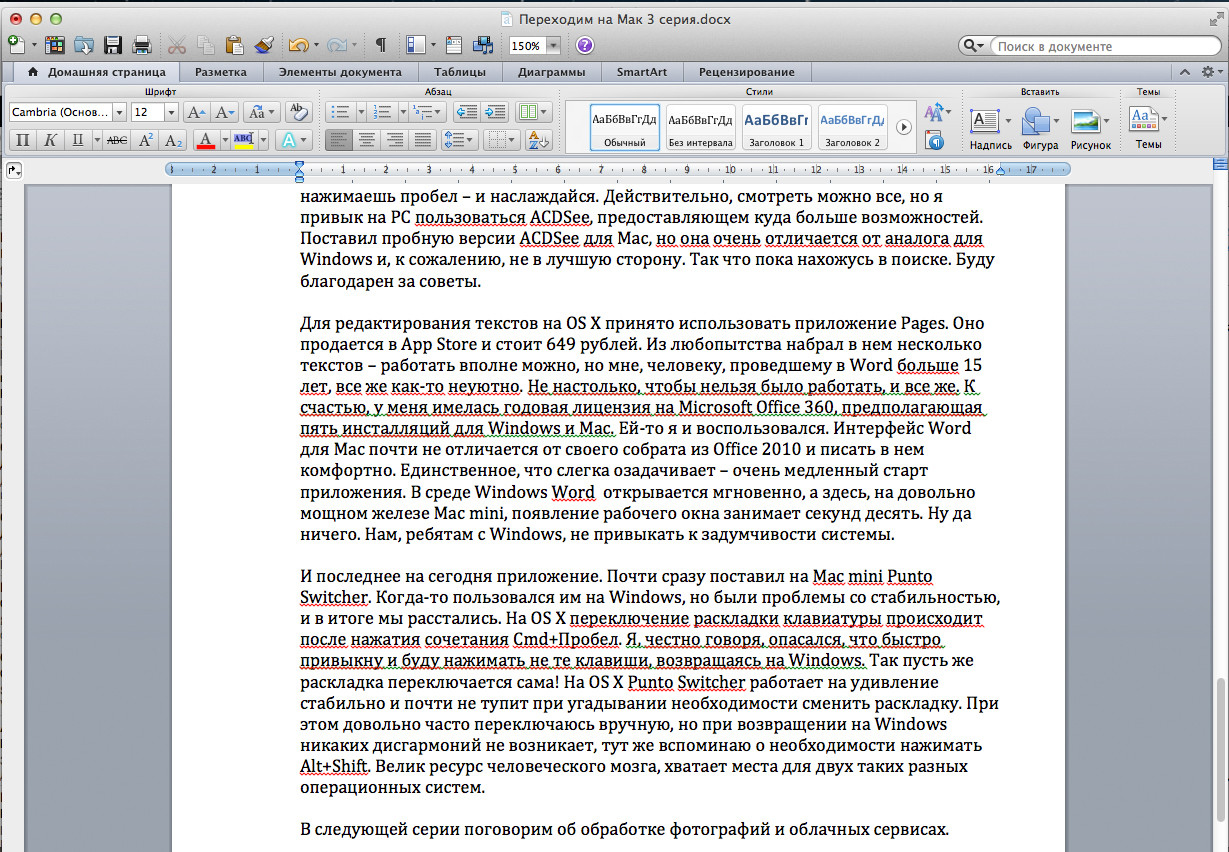Toggle italic formatting with the К button

pyautogui.click(x=49, y=140)
